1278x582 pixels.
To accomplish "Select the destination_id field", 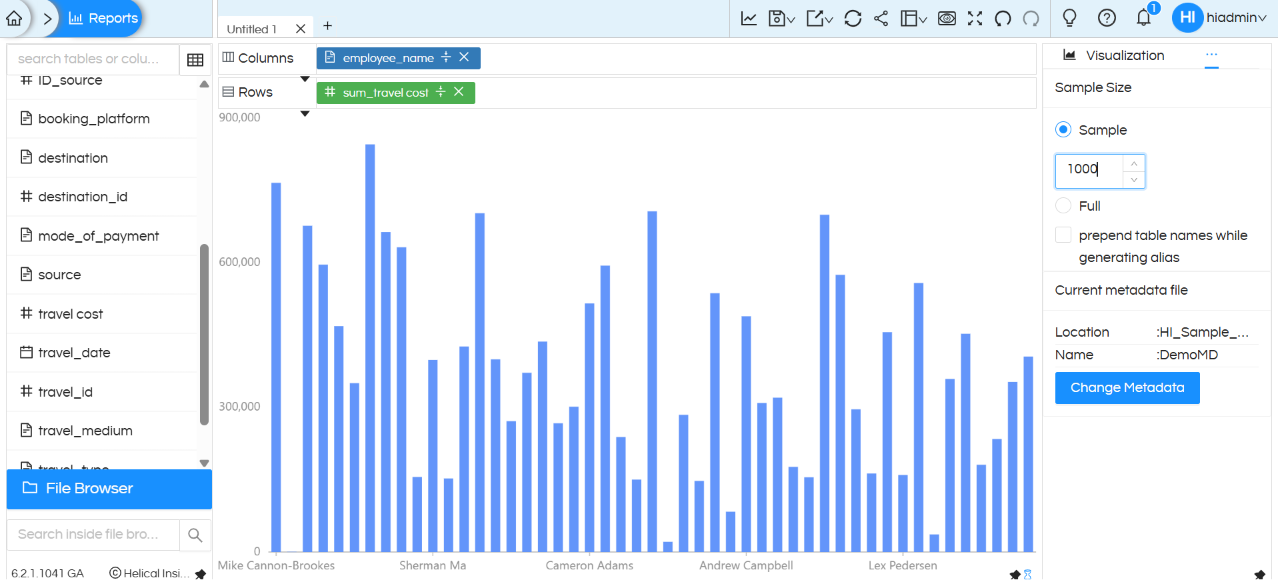I will (102, 197).
